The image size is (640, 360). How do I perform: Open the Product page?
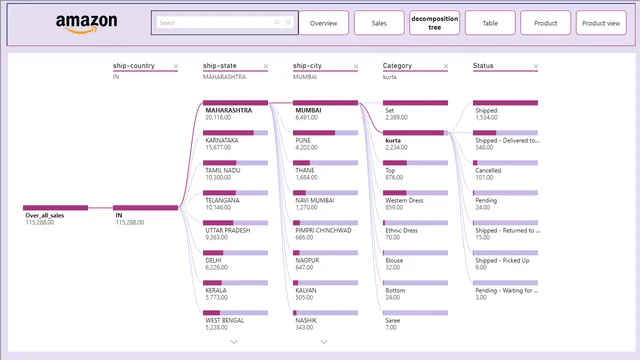pos(546,23)
